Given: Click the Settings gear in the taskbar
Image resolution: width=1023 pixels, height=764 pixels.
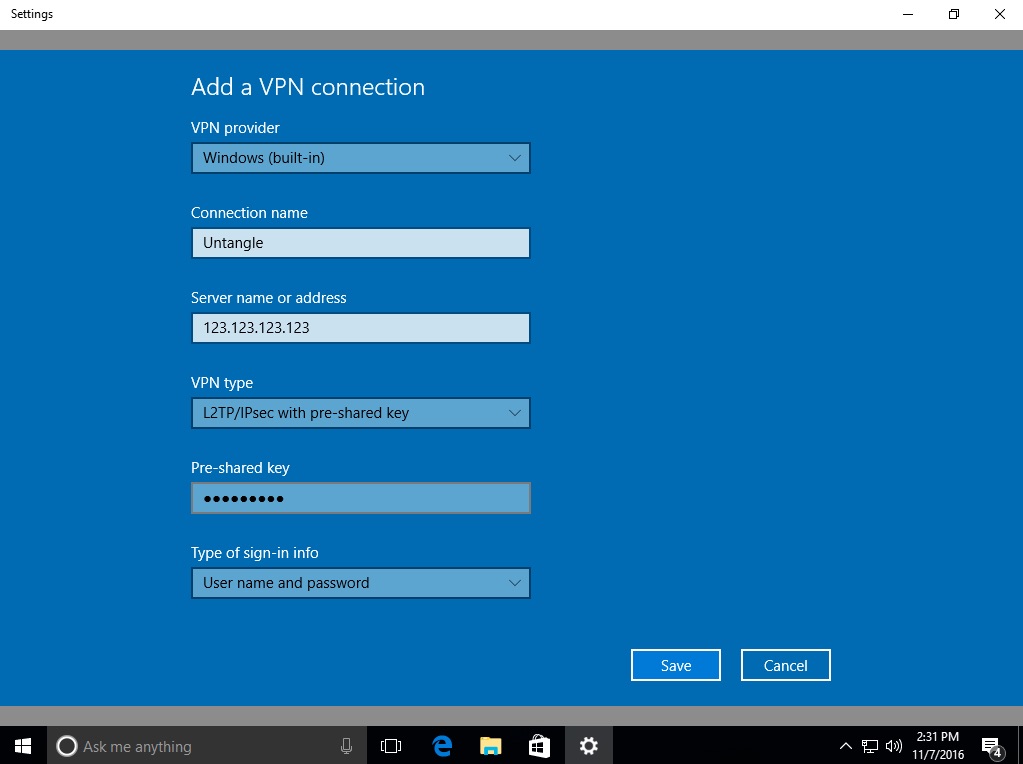Looking at the screenshot, I should 588,746.
